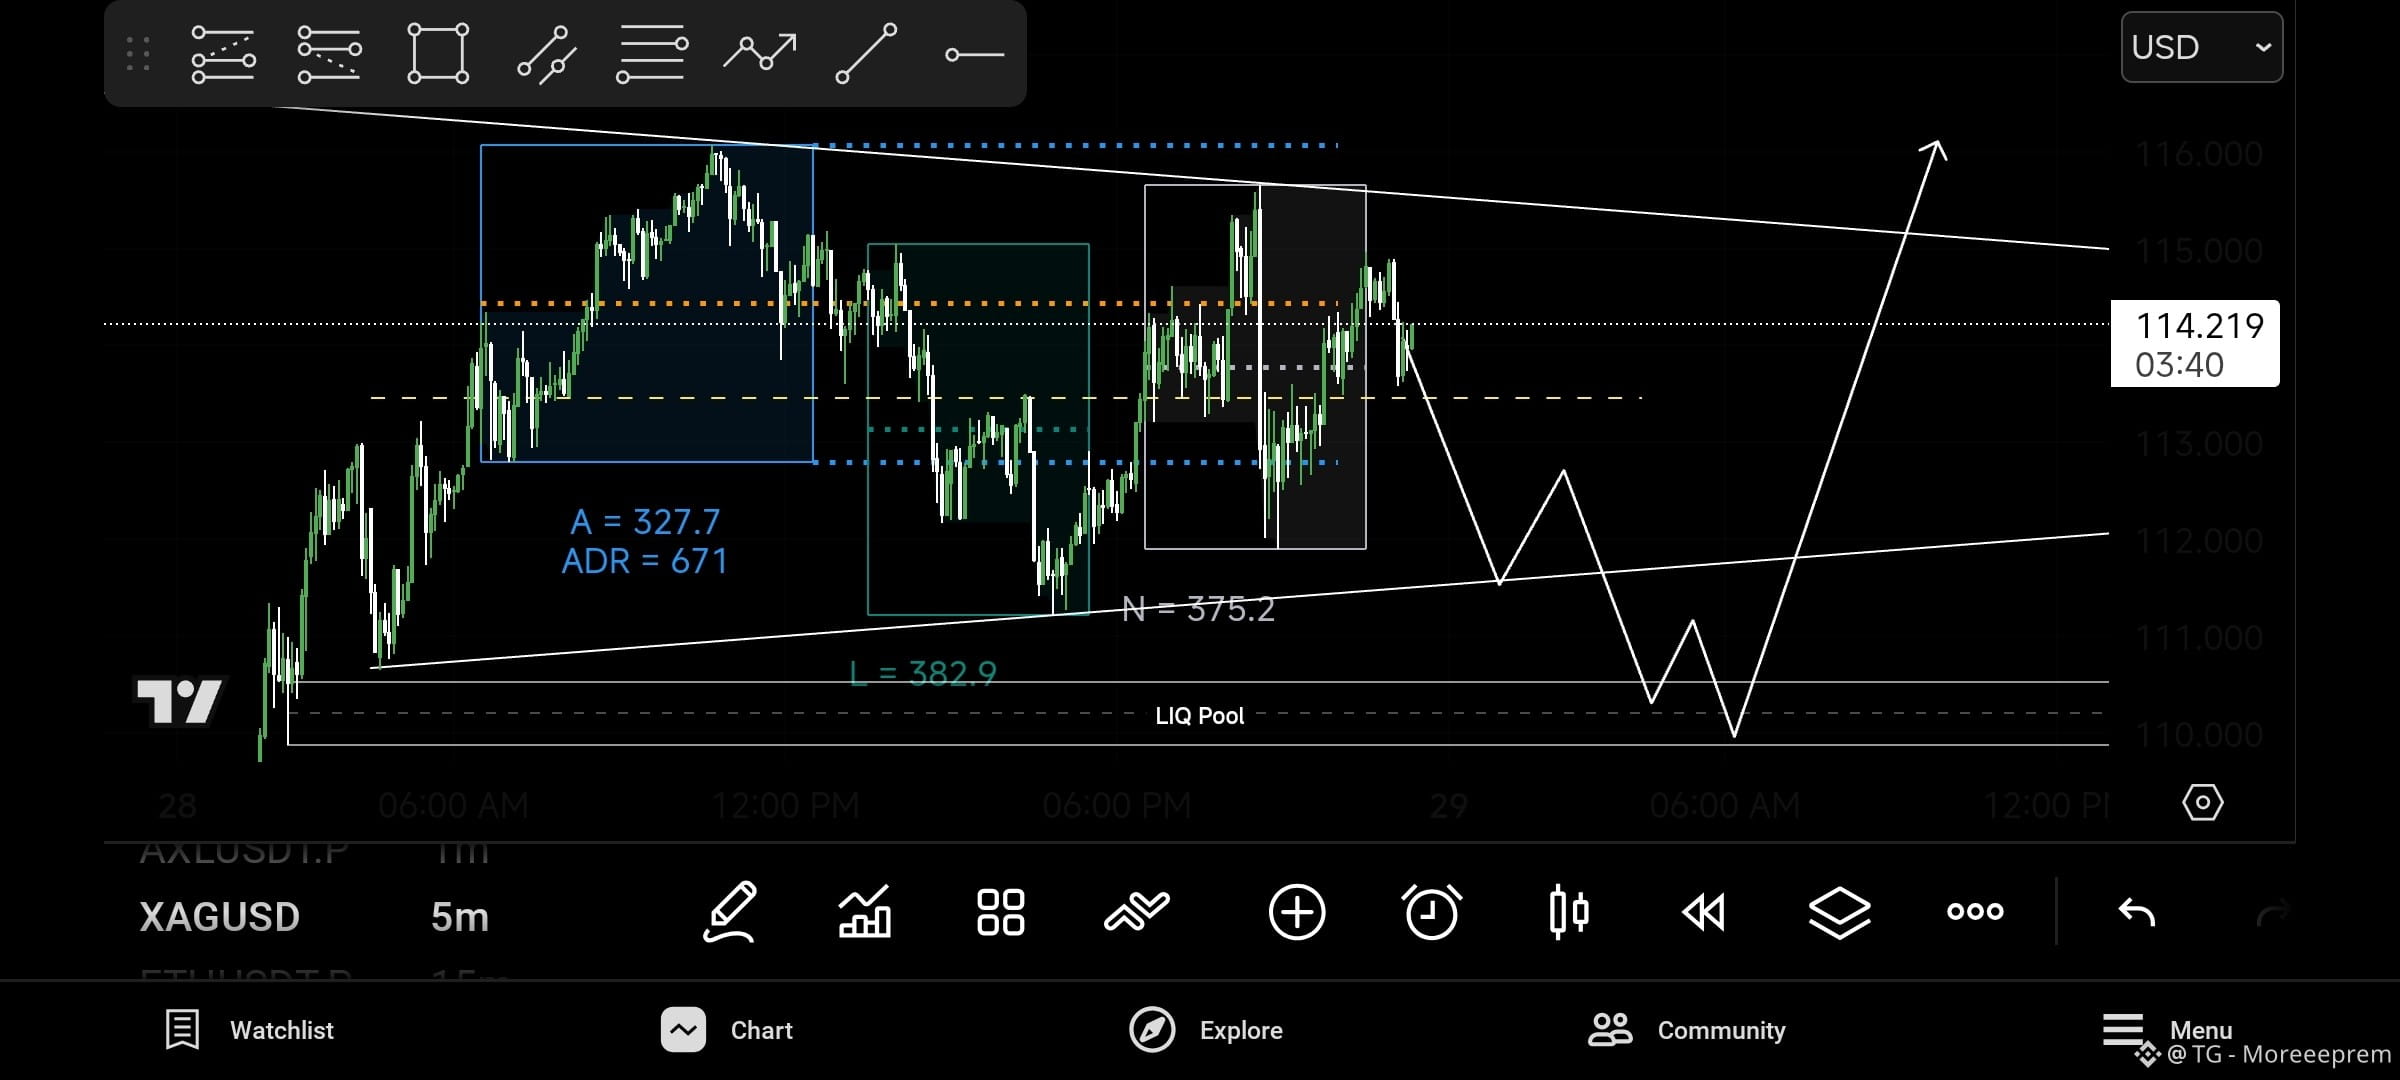This screenshot has height=1080, width=2400.
Task: Select the "LIQ Pool" label
Action: pyautogui.click(x=1200, y=716)
